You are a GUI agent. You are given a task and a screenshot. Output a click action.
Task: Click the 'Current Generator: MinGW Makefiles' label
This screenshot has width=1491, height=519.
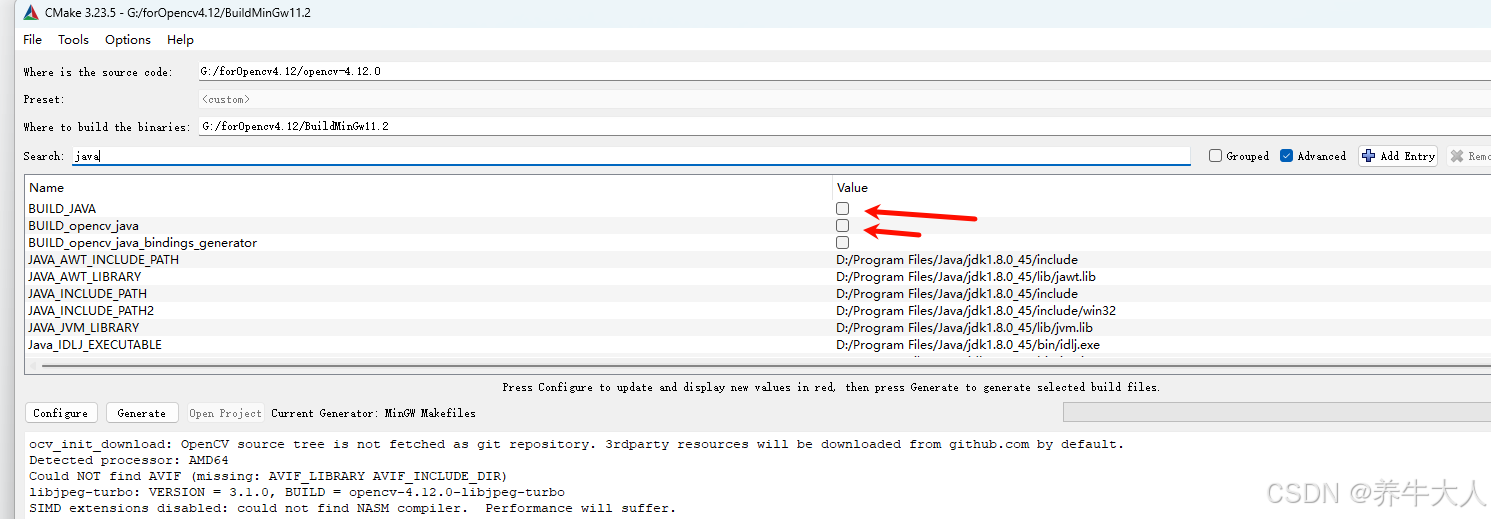[373, 413]
